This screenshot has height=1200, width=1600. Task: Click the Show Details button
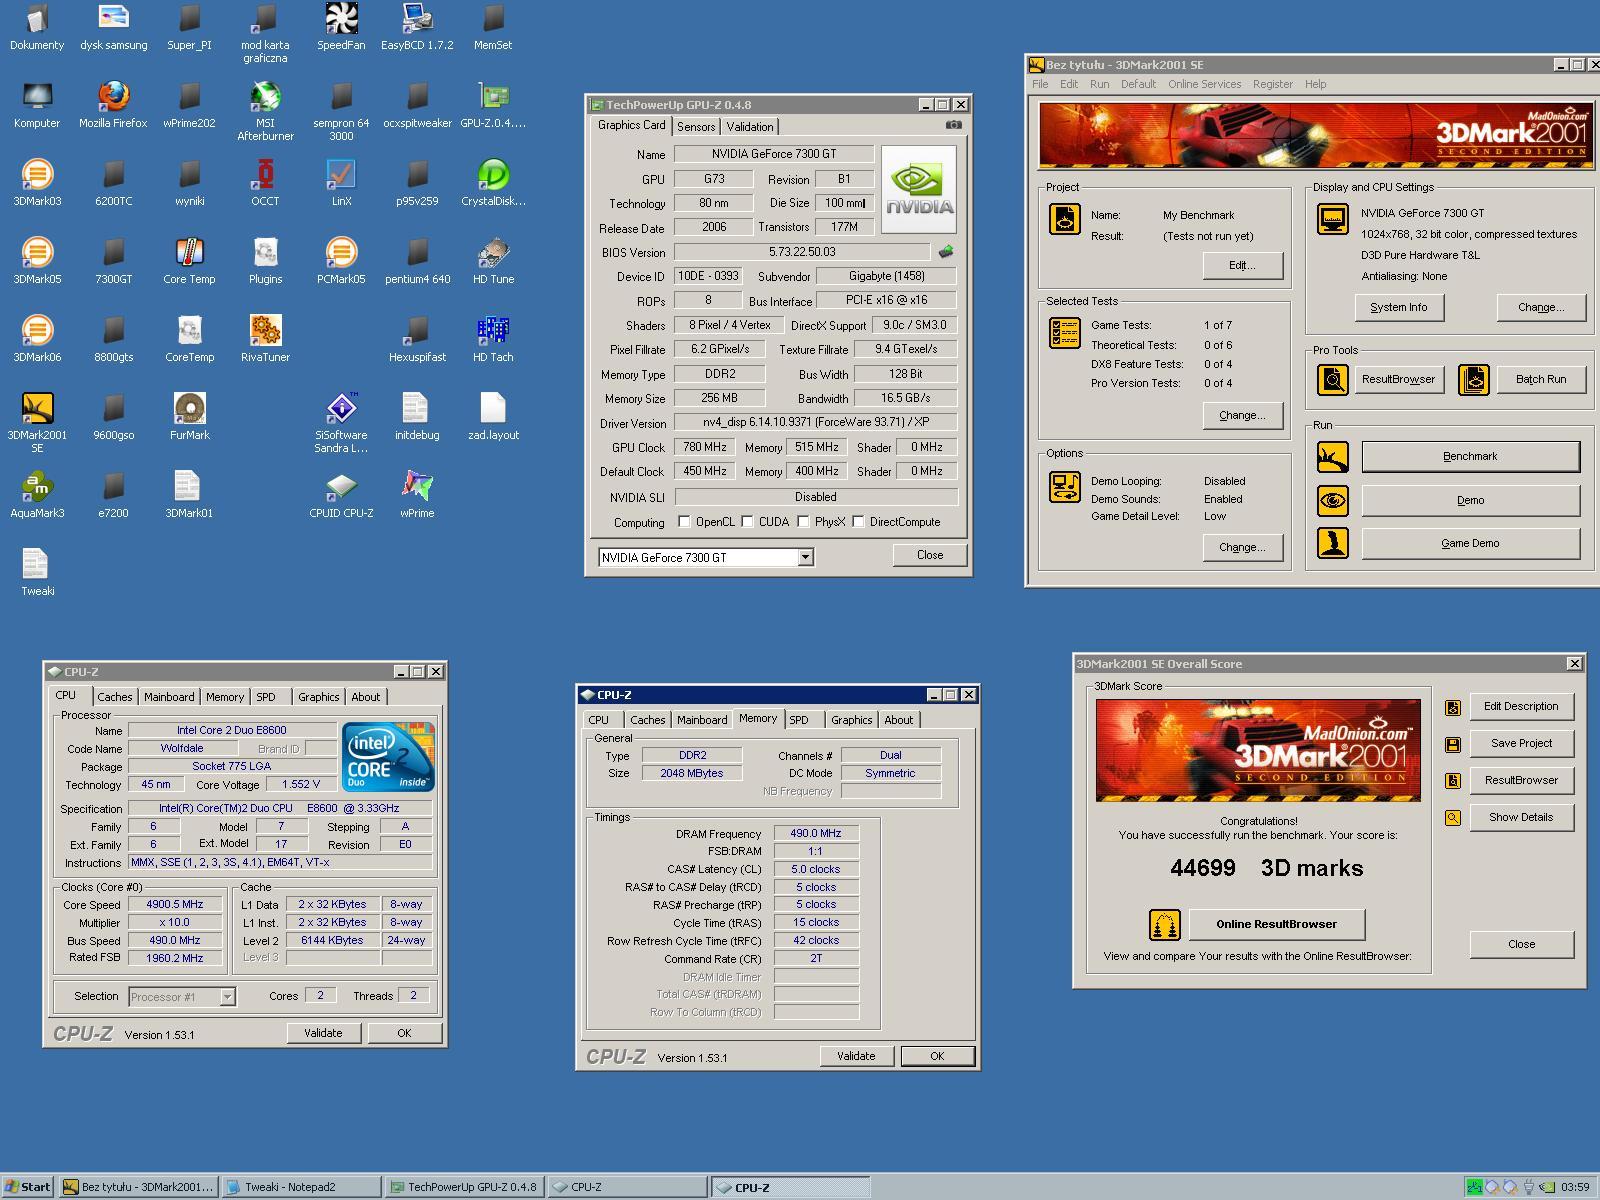1521,817
